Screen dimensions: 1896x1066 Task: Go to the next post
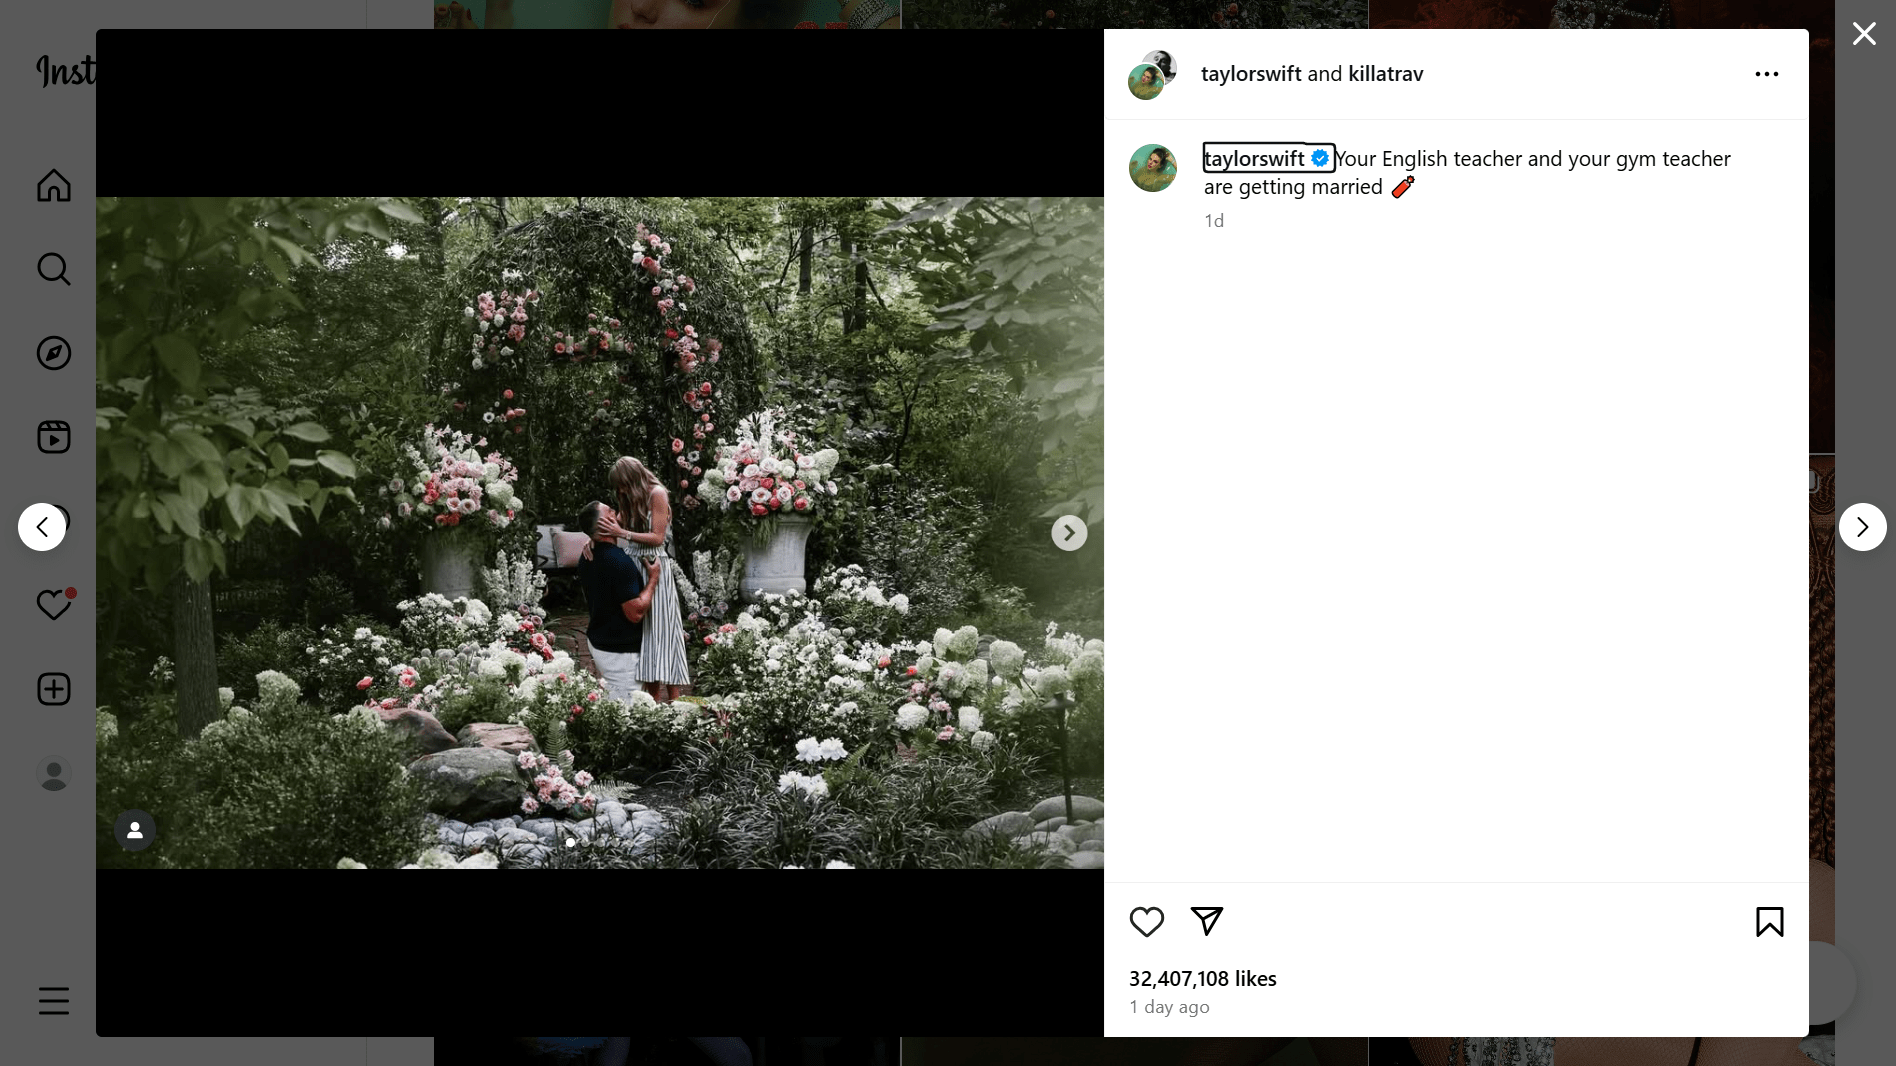click(x=1862, y=527)
